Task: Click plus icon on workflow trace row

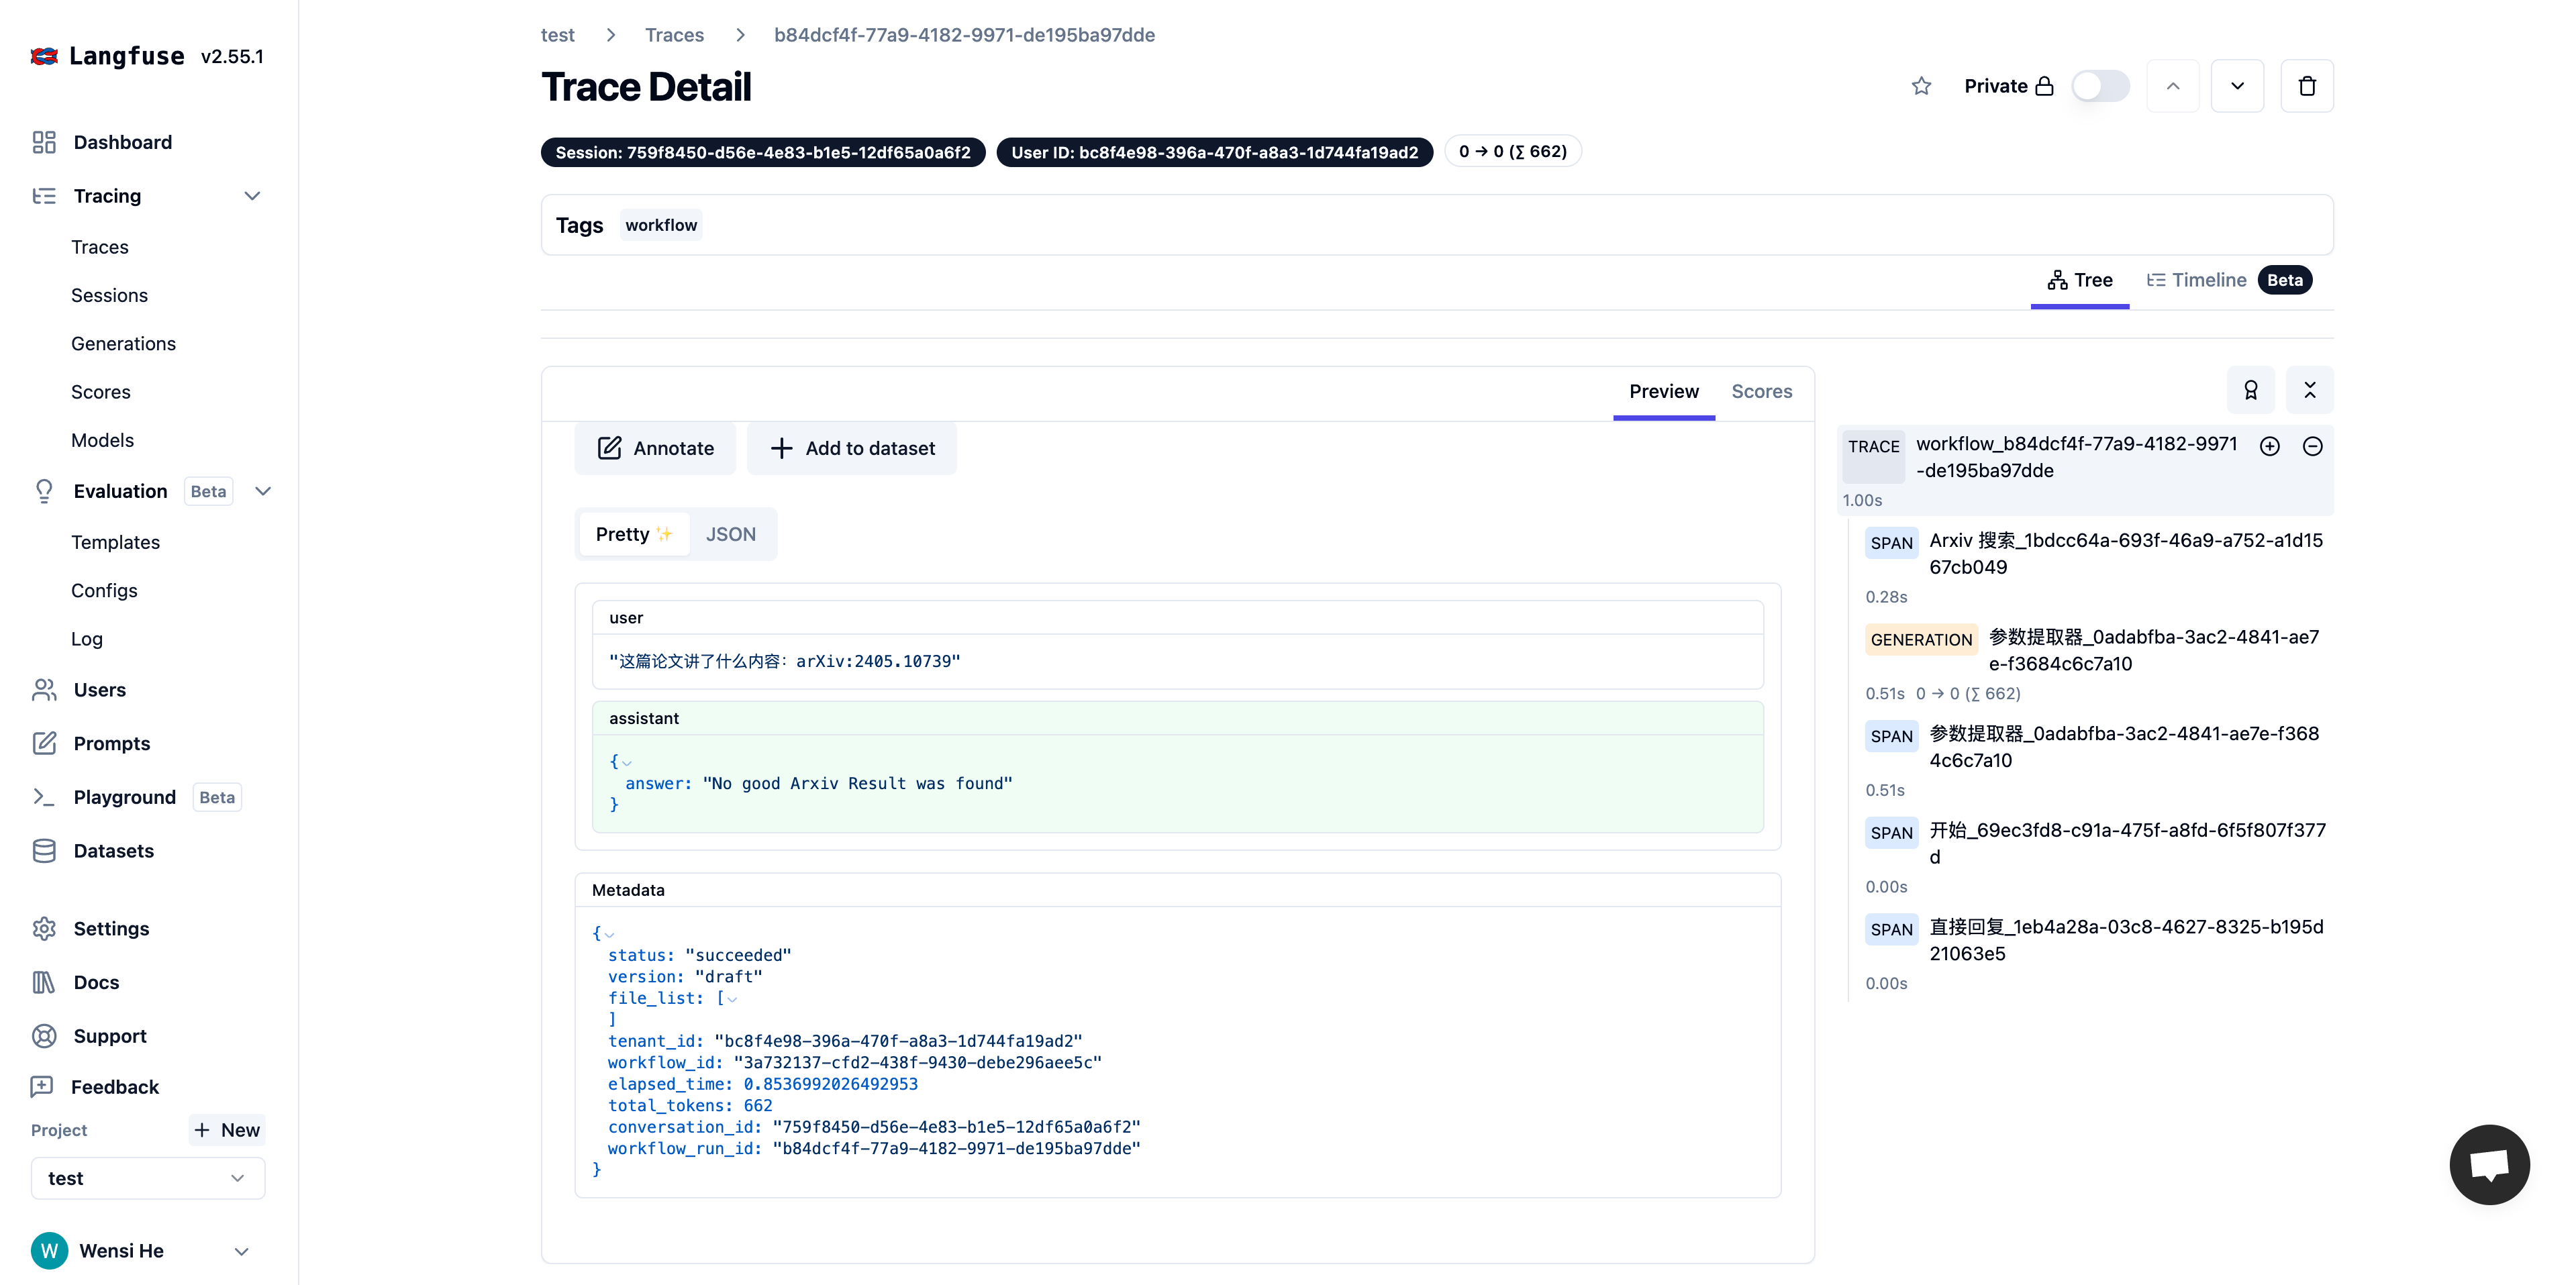Action: click(2269, 446)
